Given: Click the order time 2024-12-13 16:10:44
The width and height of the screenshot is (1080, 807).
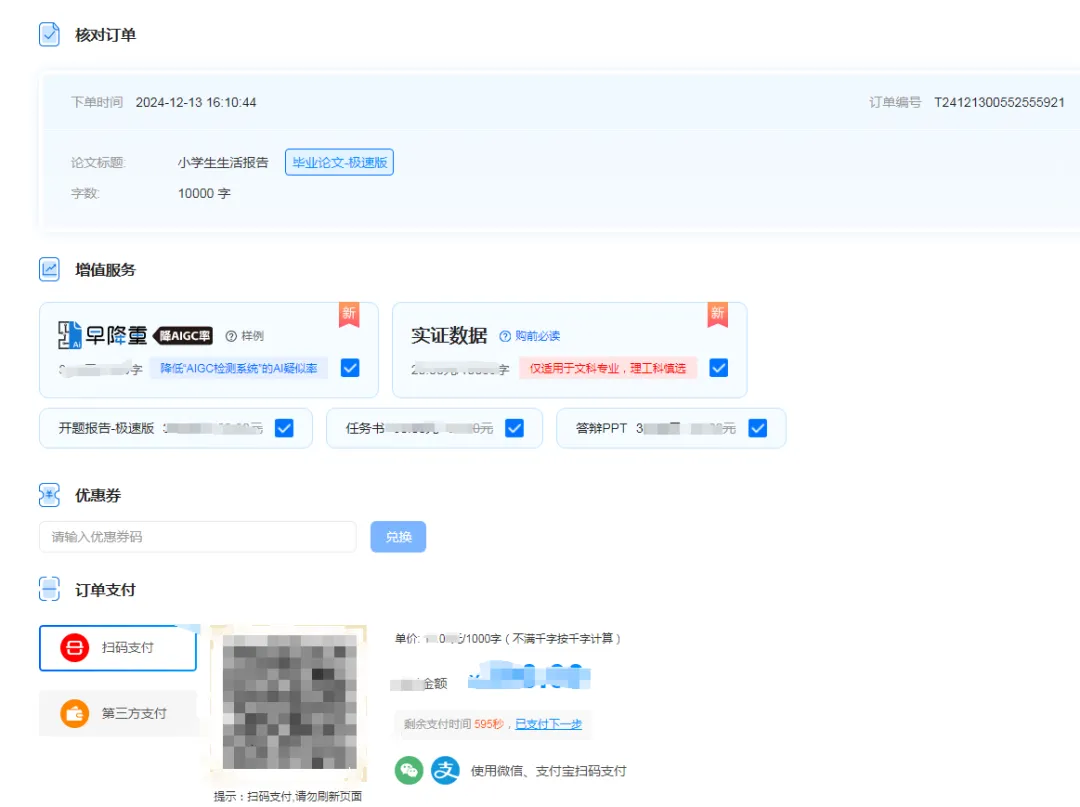Looking at the screenshot, I should [196, 103].
